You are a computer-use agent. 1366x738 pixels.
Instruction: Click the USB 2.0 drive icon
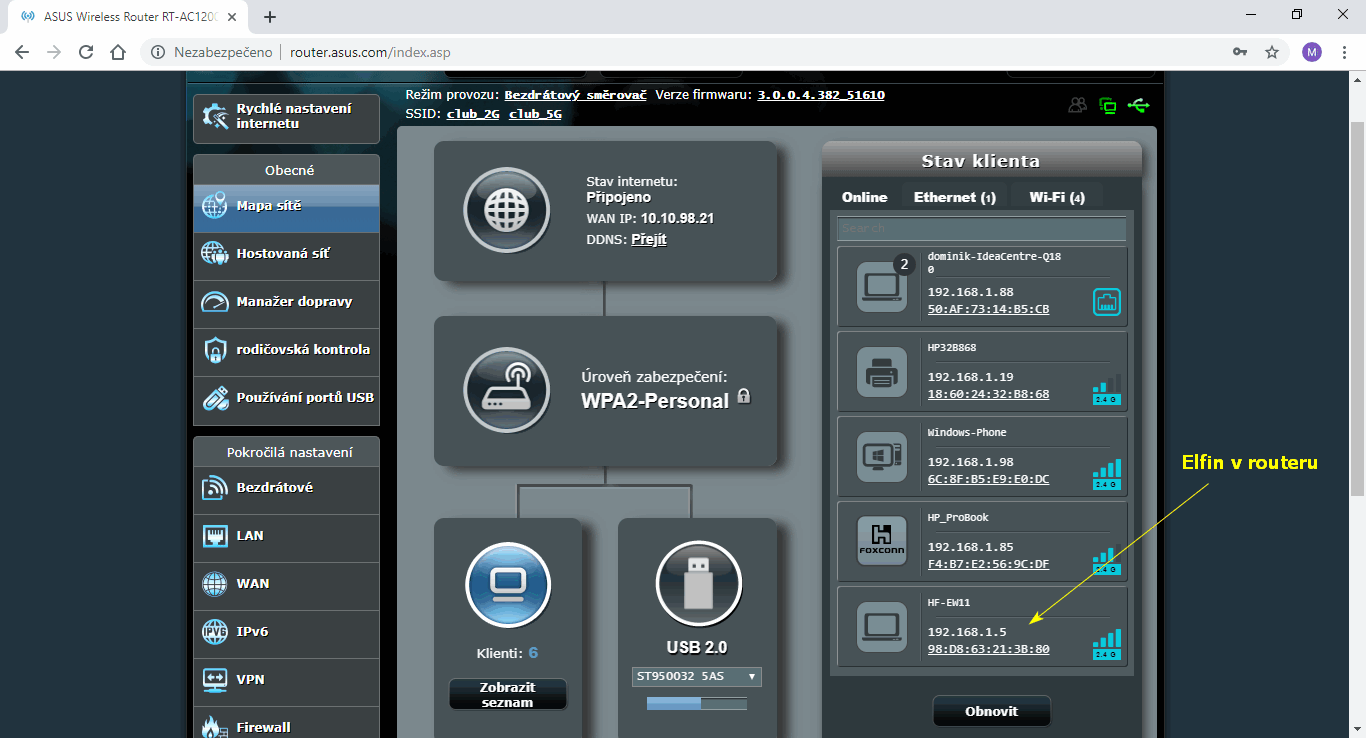coord(698,584)
